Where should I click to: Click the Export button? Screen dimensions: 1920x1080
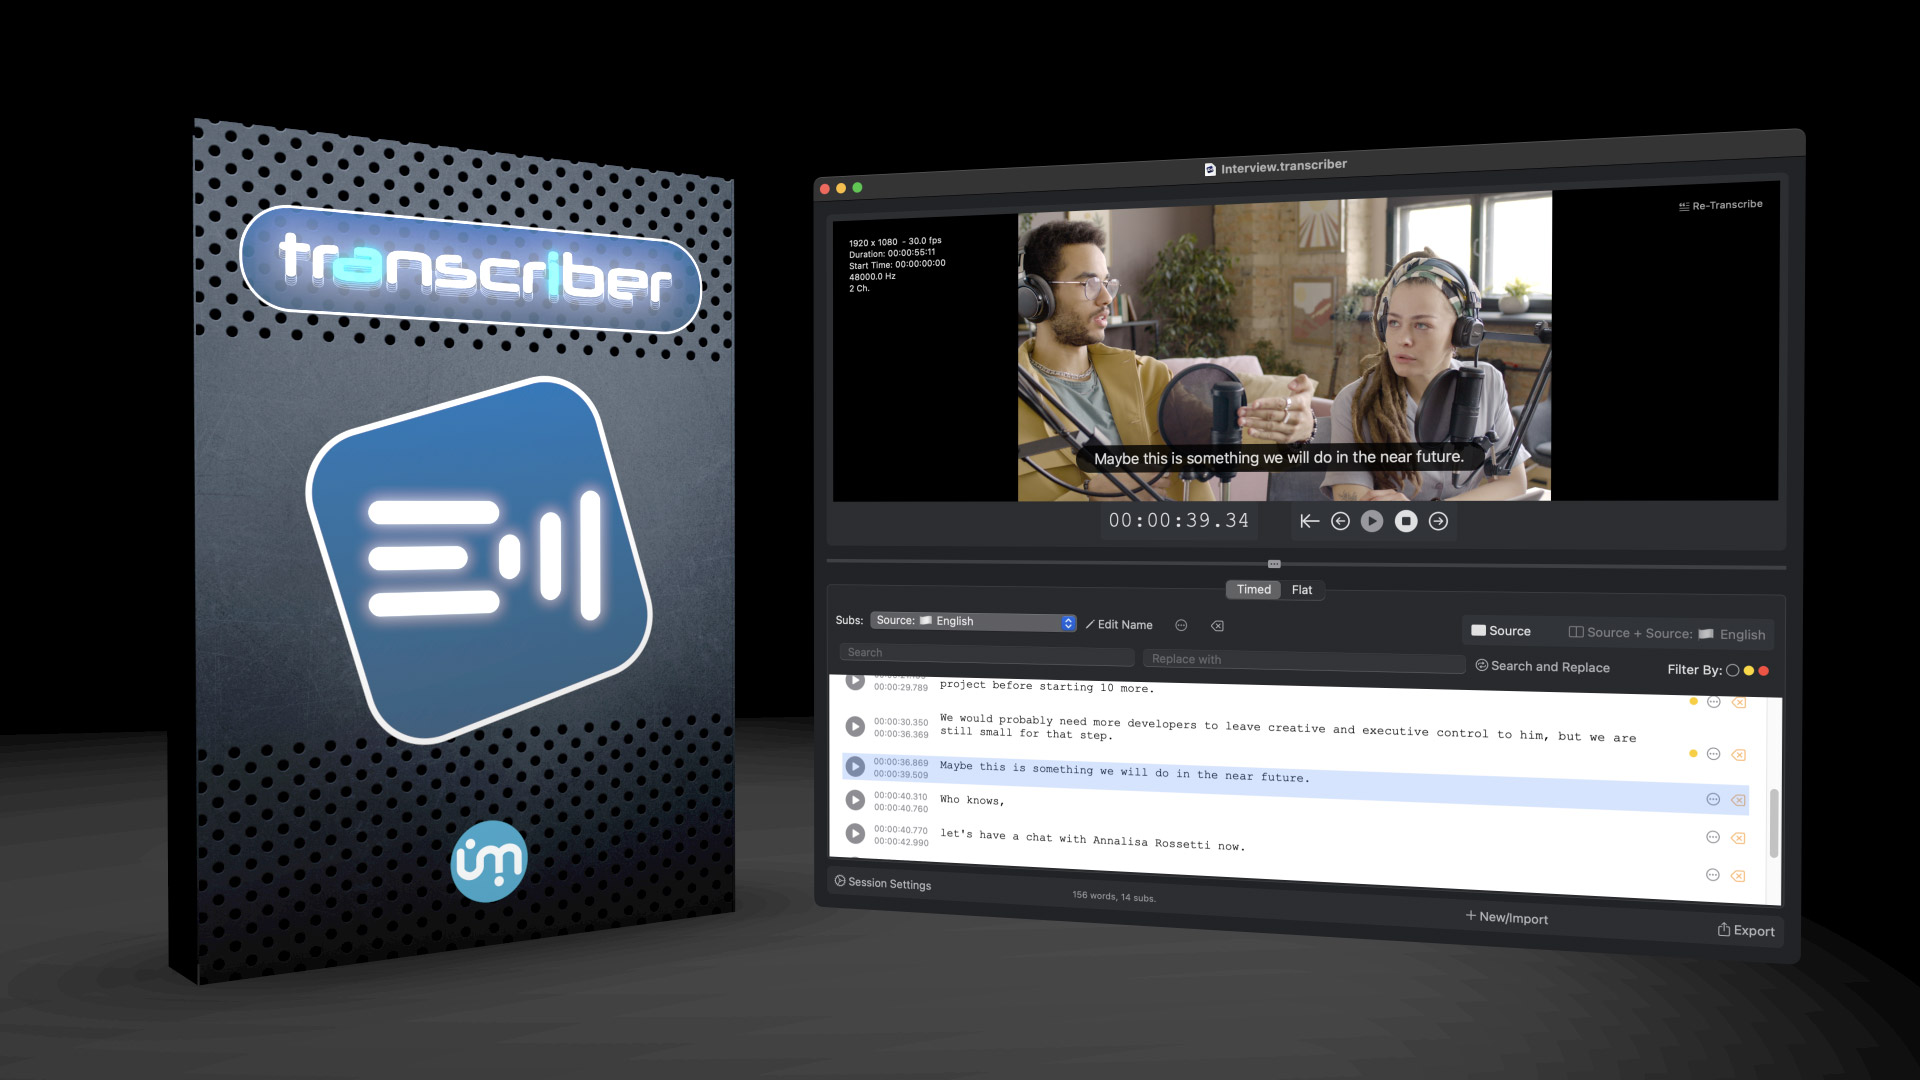[1746, 930]
